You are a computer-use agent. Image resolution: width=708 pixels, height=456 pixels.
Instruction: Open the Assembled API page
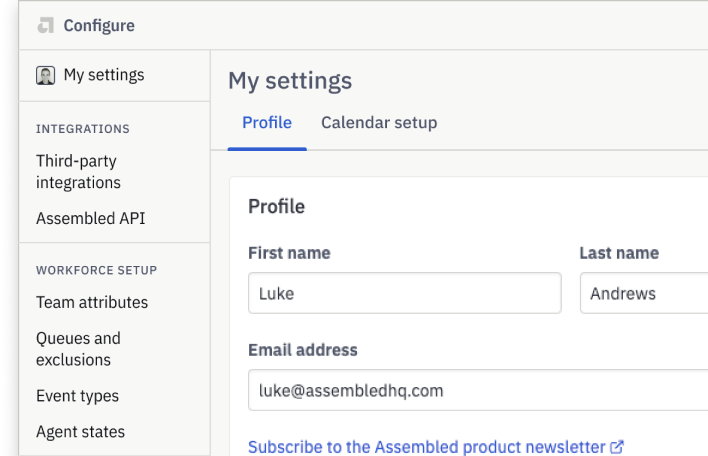click(91, 219)
